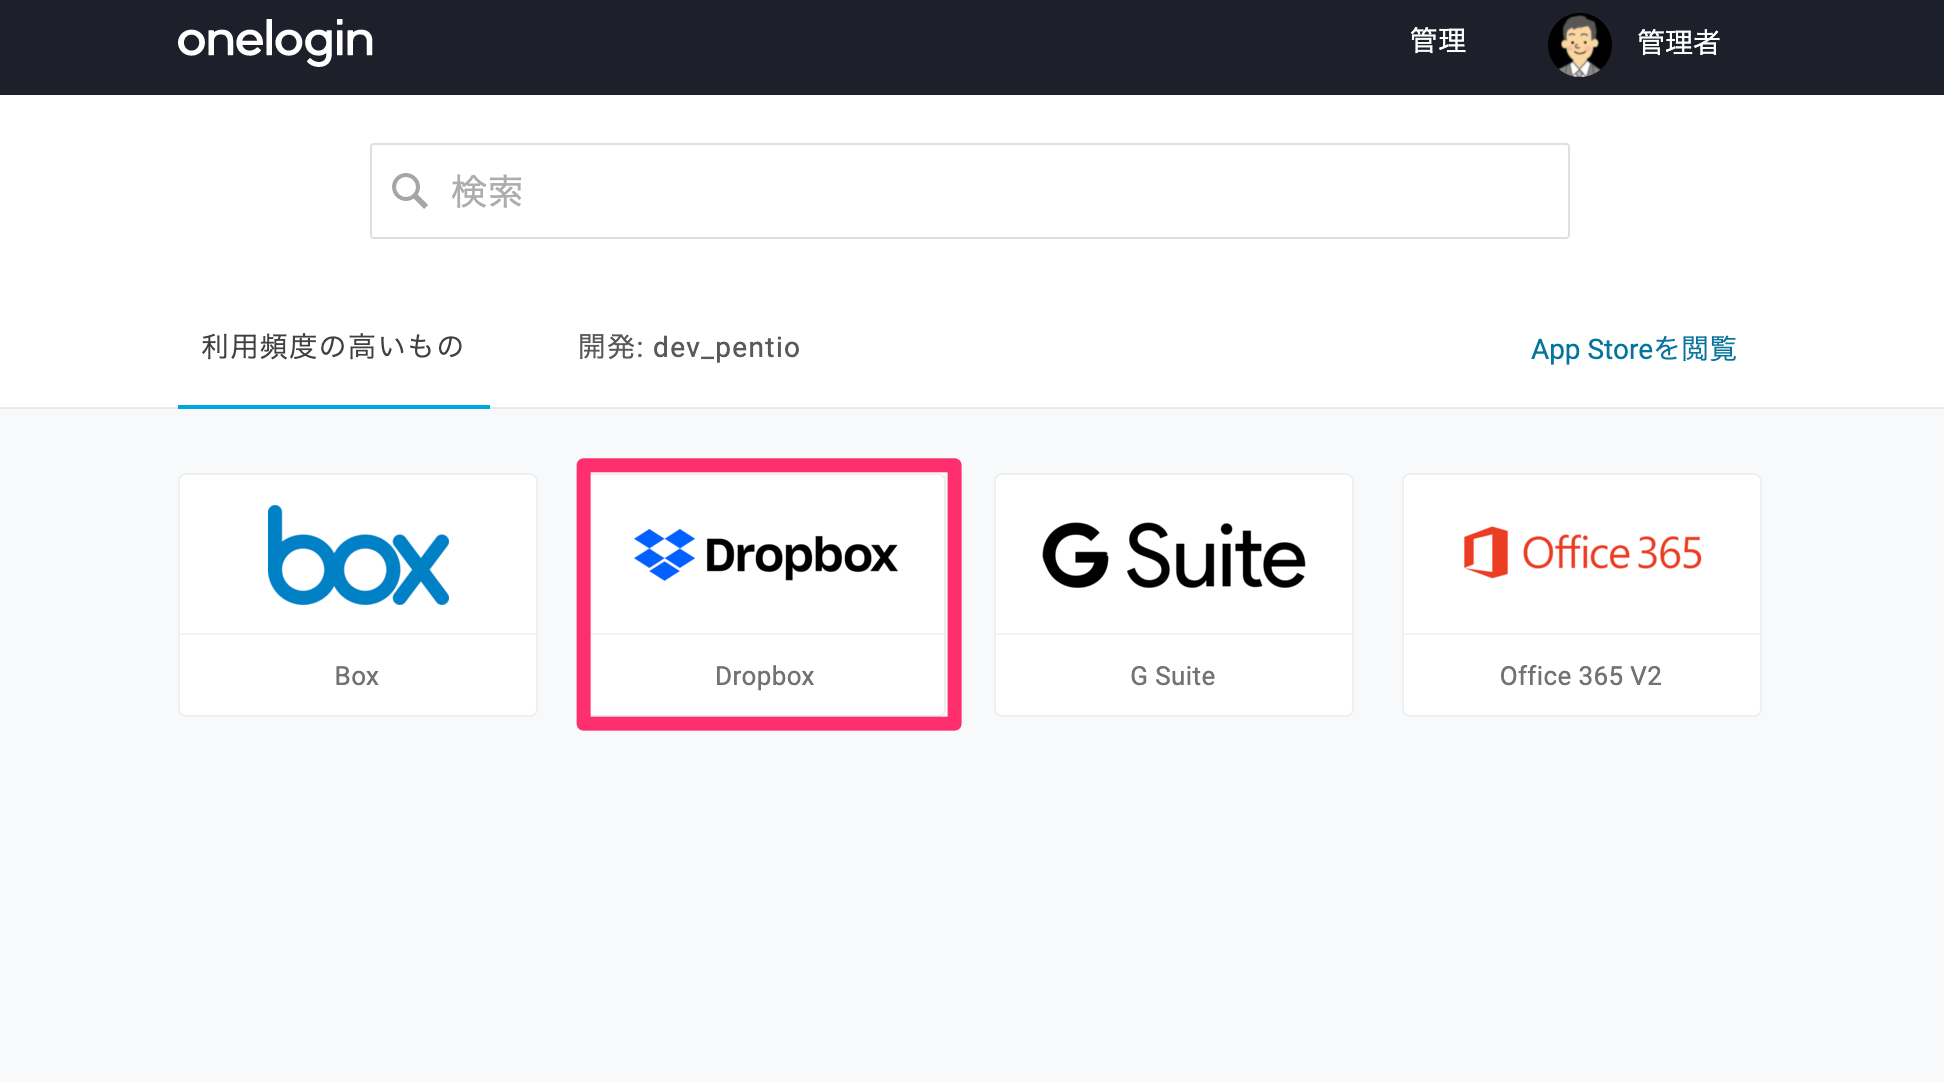Open the 管理者 user menu

point(1679,43)
